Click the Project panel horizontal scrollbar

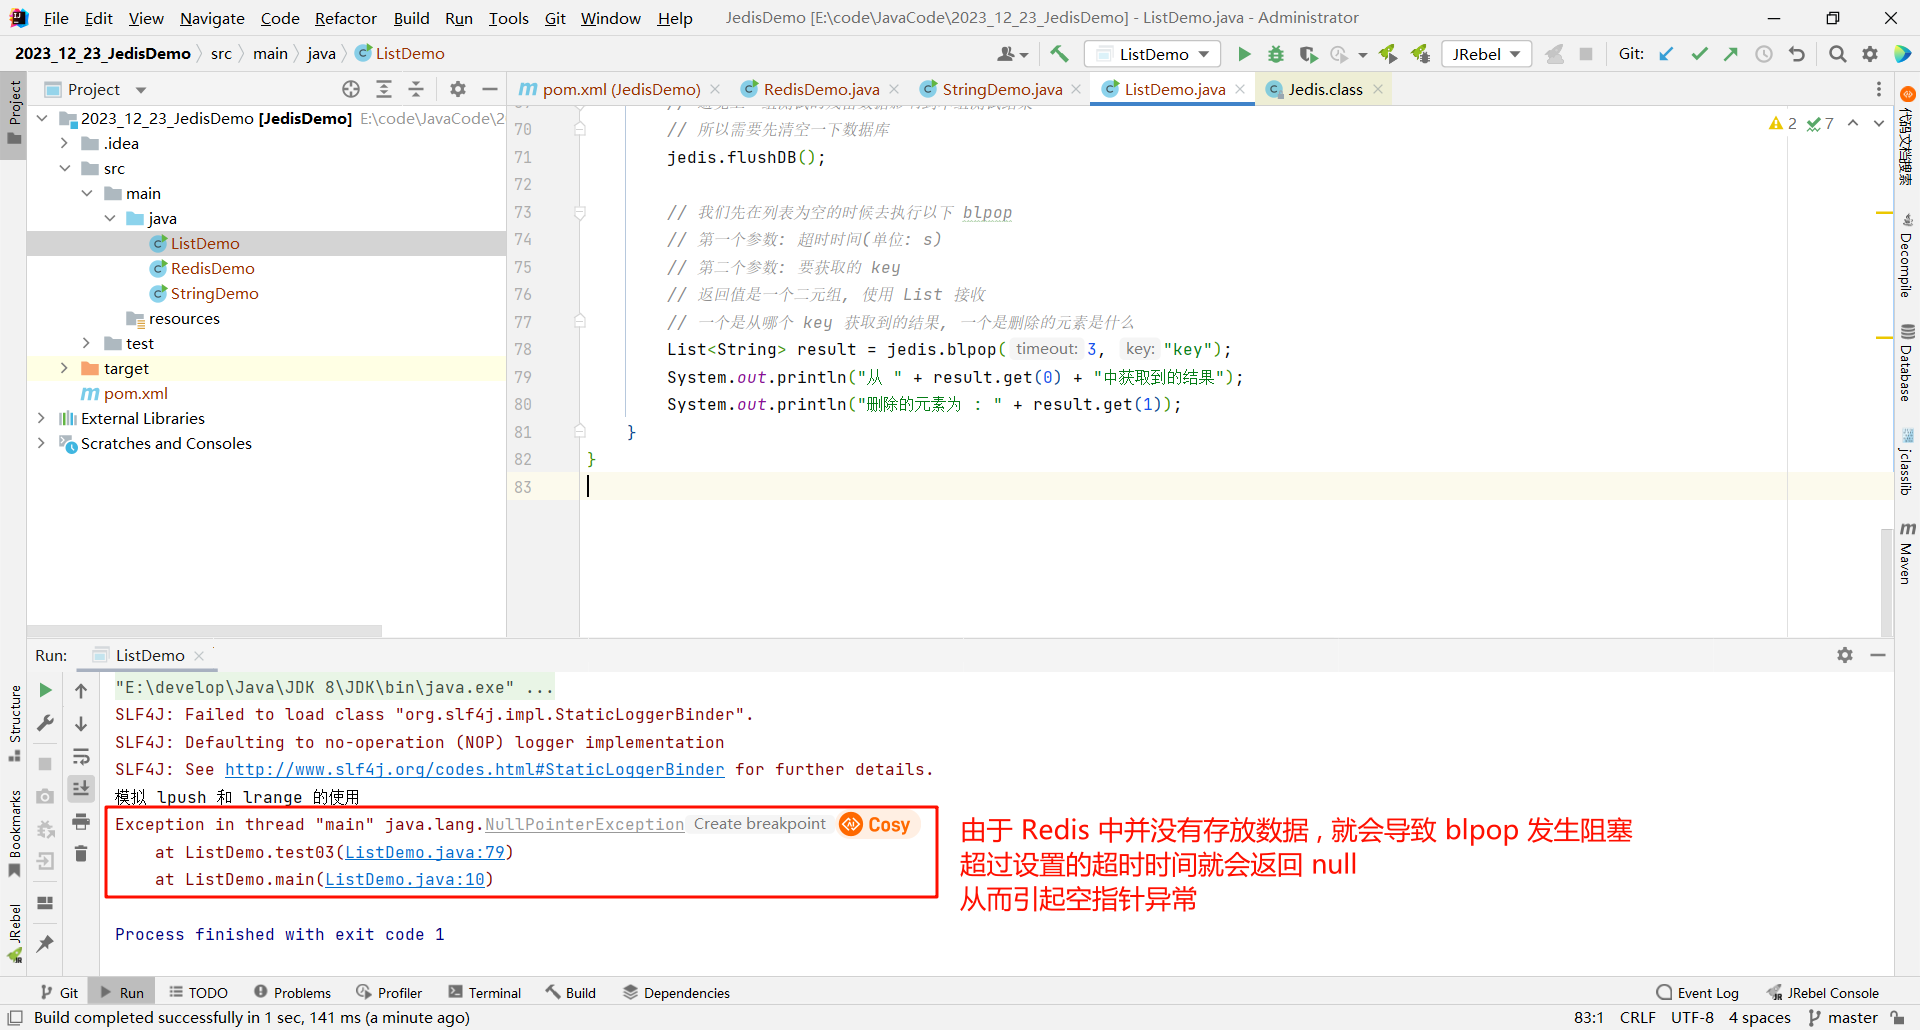tap(205, 631)
